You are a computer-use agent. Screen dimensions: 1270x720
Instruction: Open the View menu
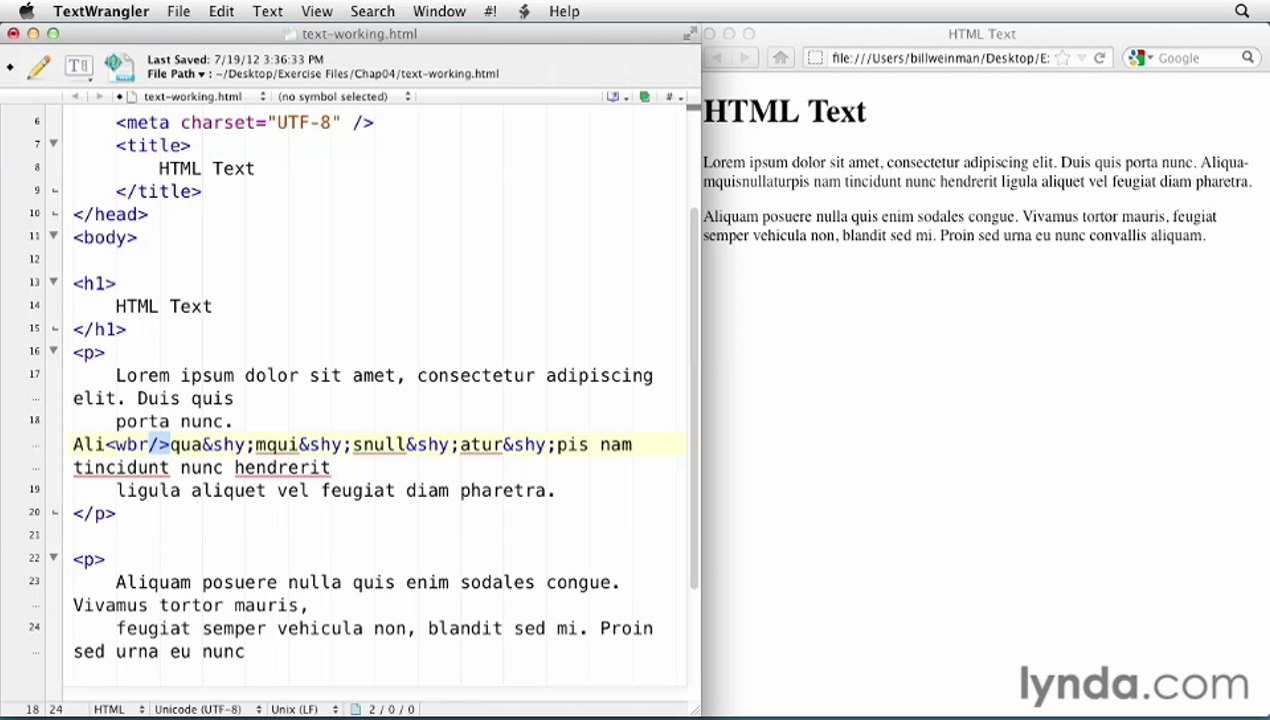(x=317, y=11)
